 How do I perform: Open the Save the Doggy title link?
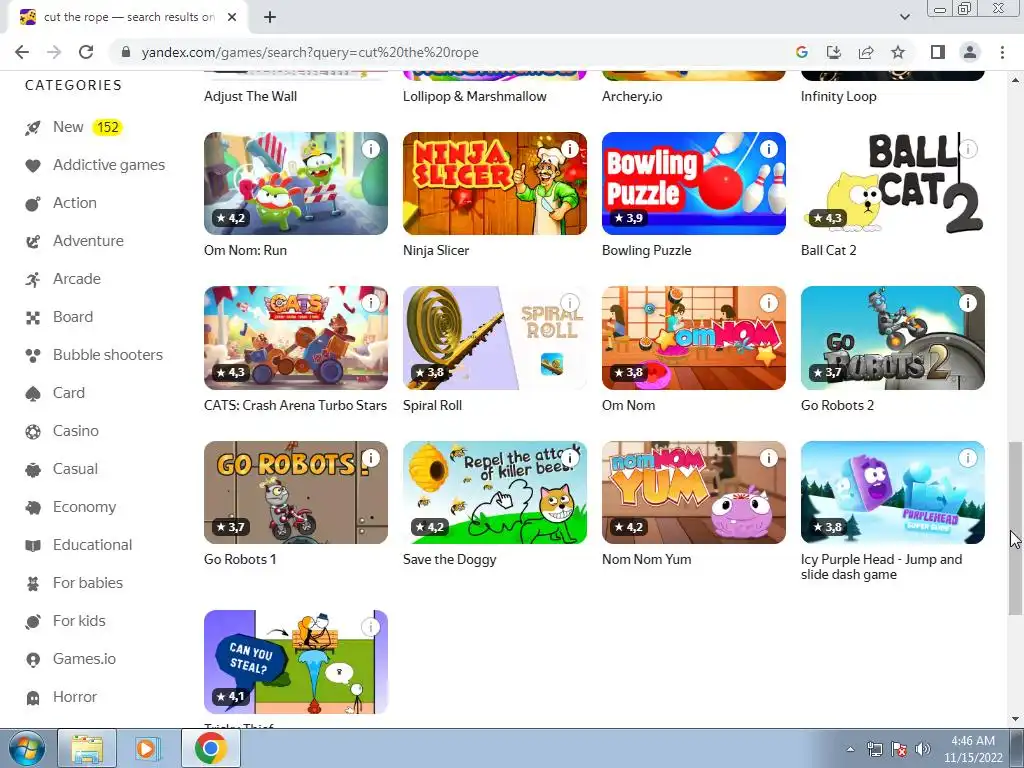[449, 560]
